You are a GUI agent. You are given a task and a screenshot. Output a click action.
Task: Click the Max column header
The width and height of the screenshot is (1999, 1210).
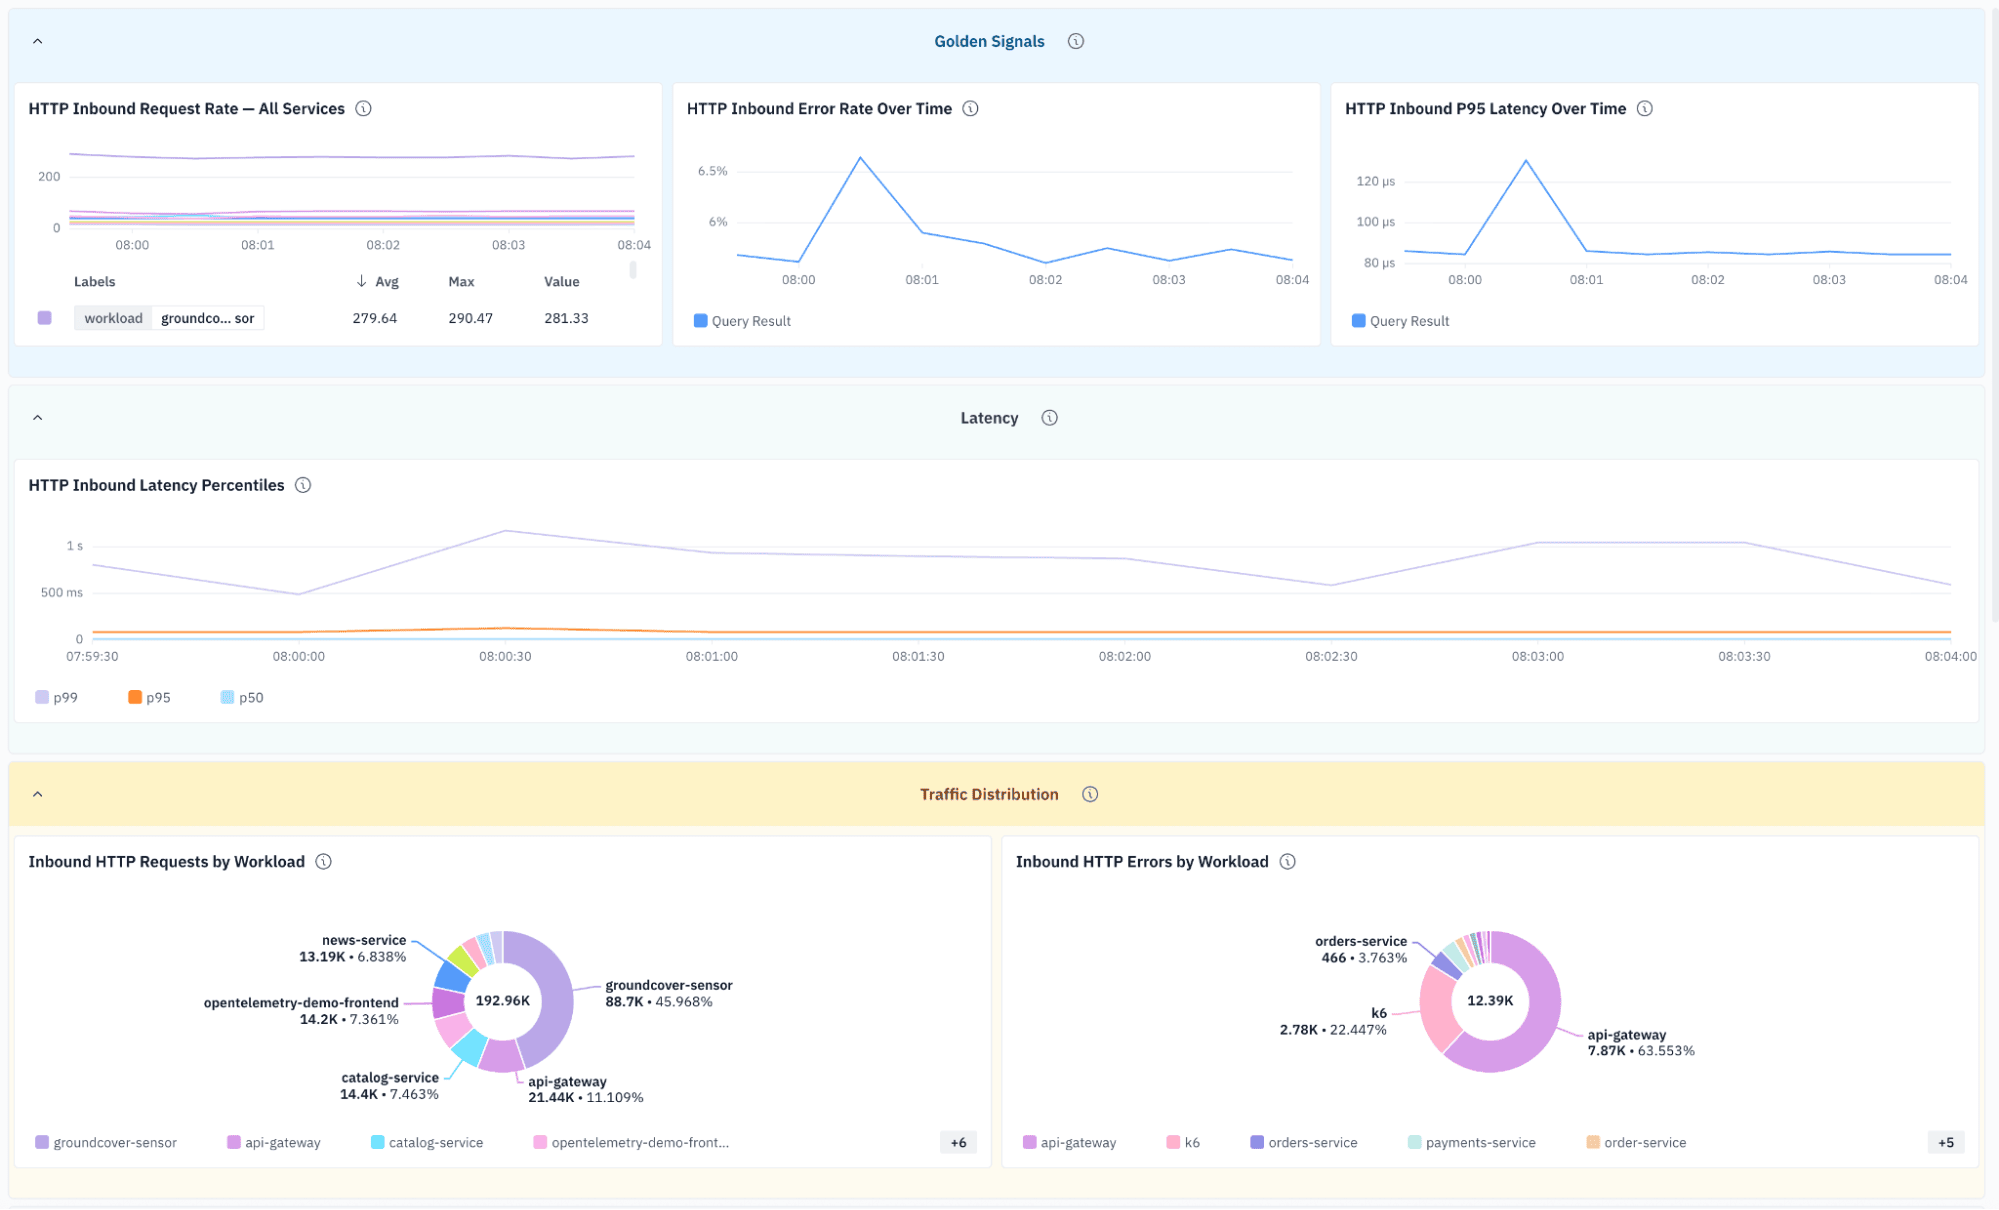461,282
